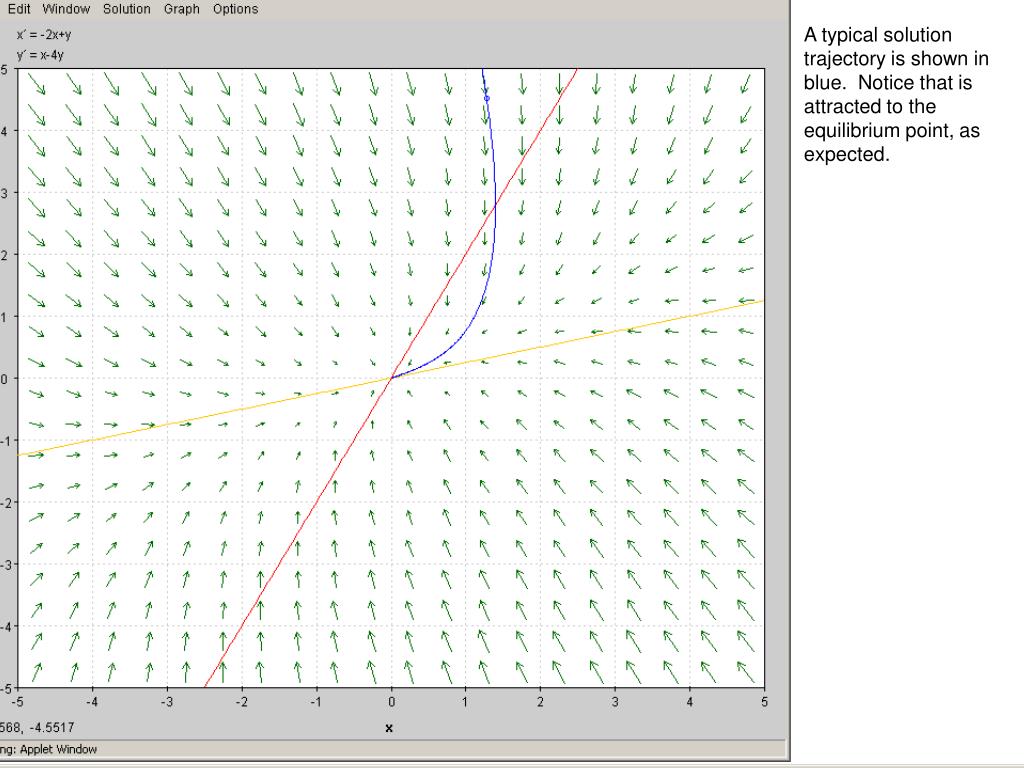
Task: Click the x-axis tick label 5
Action: [x=764, y=702]
